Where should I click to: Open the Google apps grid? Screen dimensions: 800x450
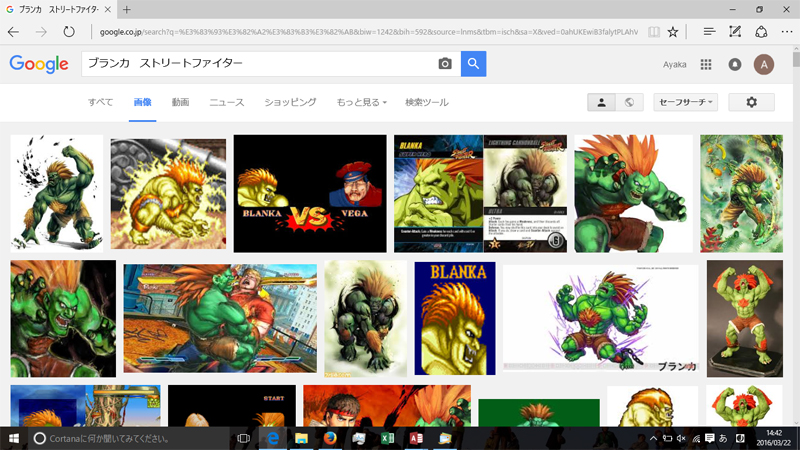coord(706,64)
